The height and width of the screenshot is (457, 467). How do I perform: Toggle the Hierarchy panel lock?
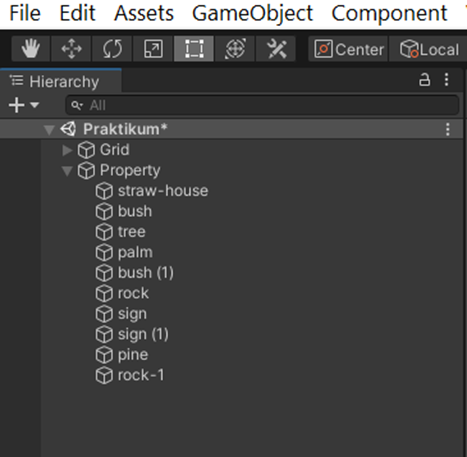click(424, 80)
